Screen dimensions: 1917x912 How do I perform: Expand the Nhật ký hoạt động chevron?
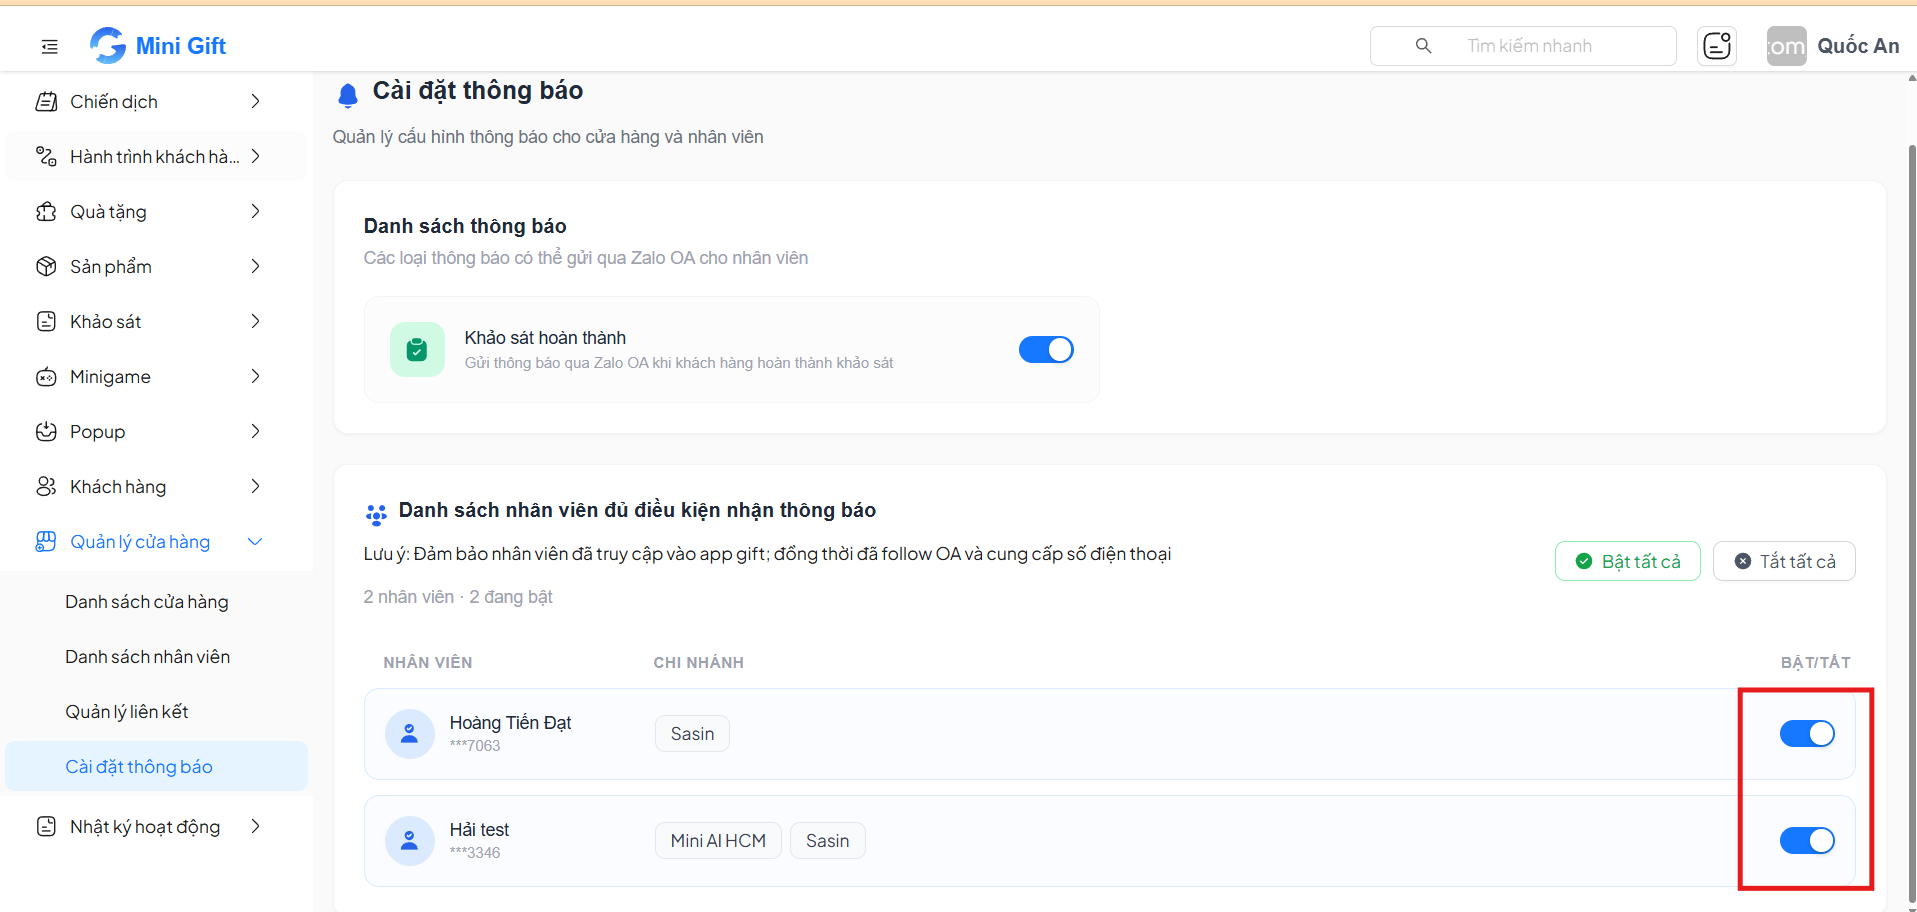[255, 826]
